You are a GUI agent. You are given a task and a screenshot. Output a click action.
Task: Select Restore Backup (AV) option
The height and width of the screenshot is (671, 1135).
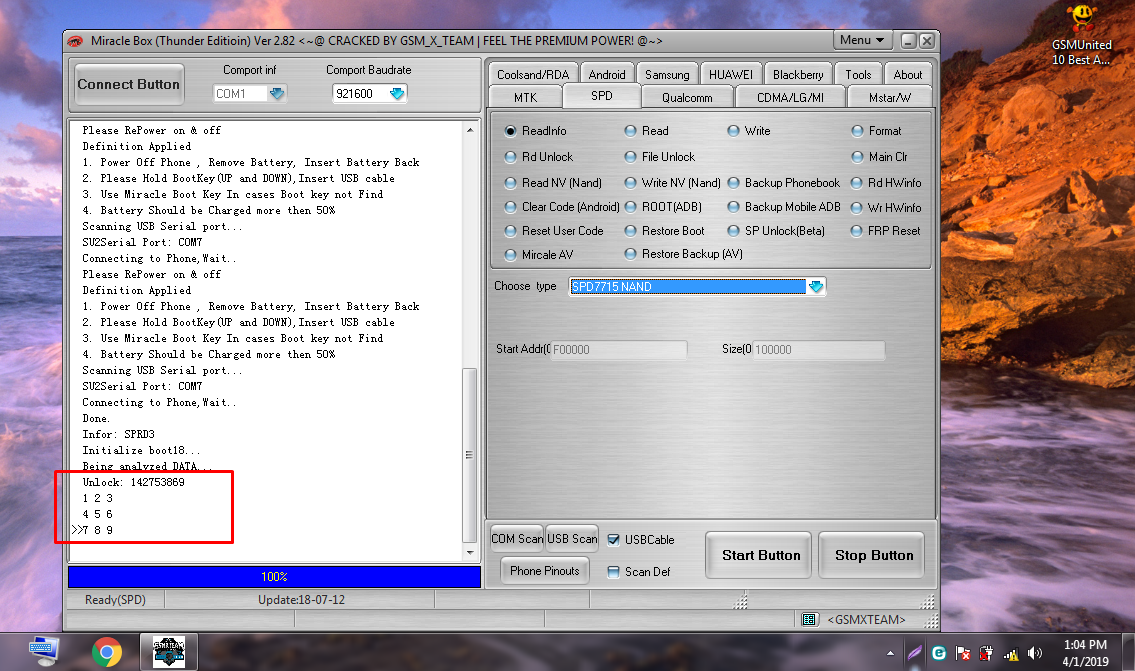coord(630,254)
